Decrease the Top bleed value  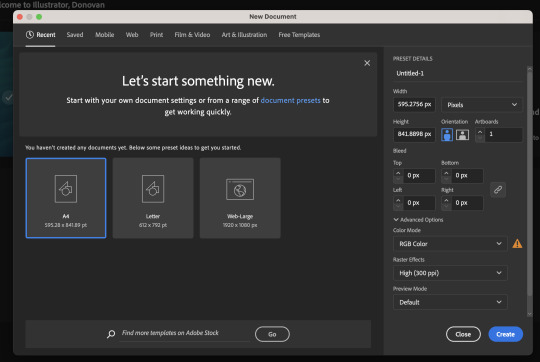[x=398, y=179]
